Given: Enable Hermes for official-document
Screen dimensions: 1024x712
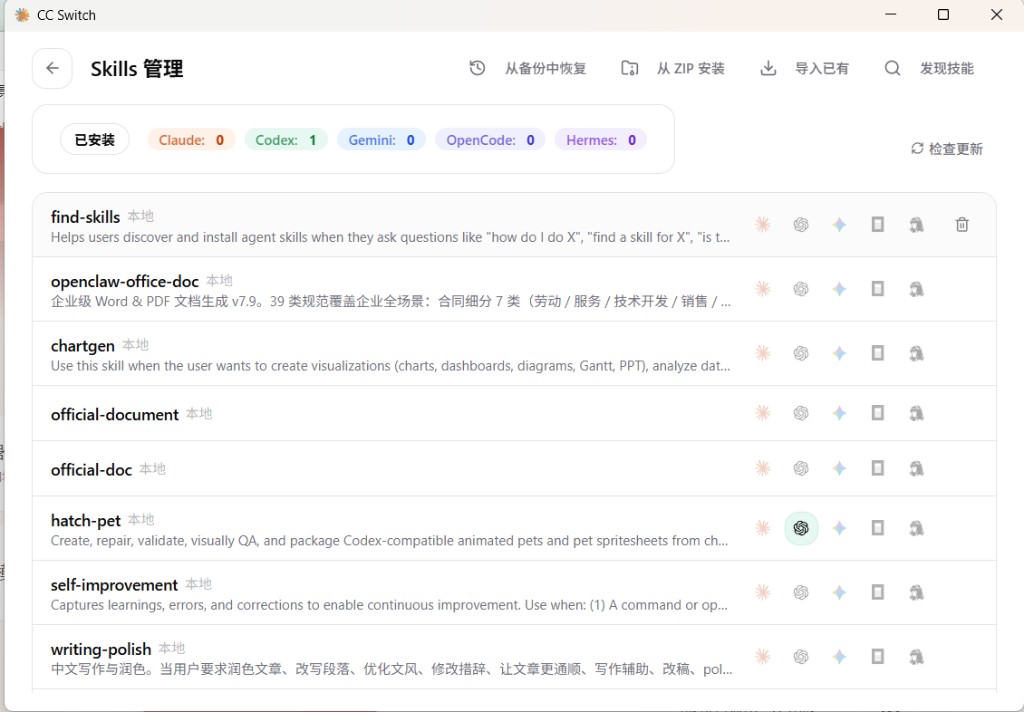Looking at the screenshot, I should (916, 413).
